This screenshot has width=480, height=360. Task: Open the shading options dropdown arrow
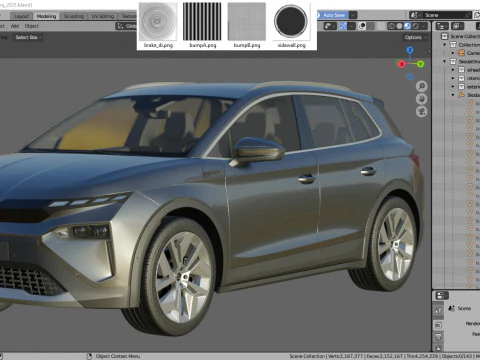424,26
